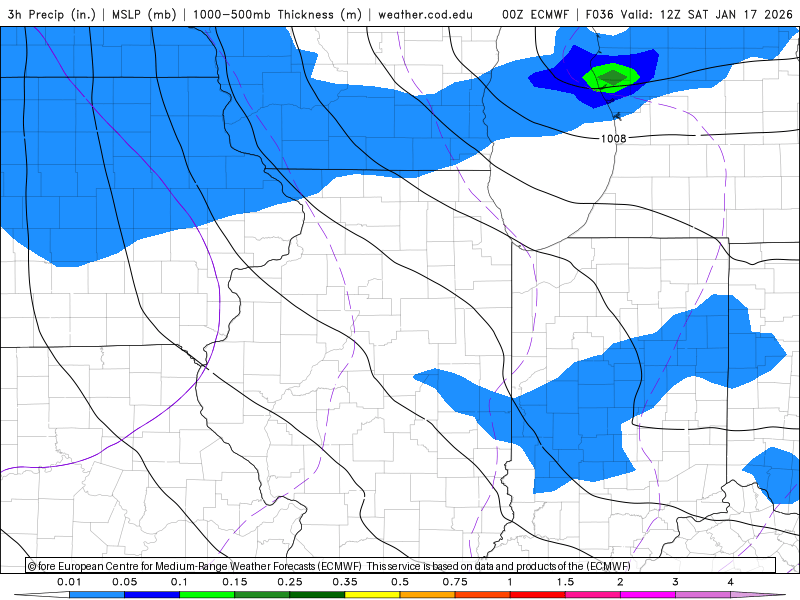Click the light blue 0.01–0.05 legend swatch
800x600 pixels.
coord(97,595)
